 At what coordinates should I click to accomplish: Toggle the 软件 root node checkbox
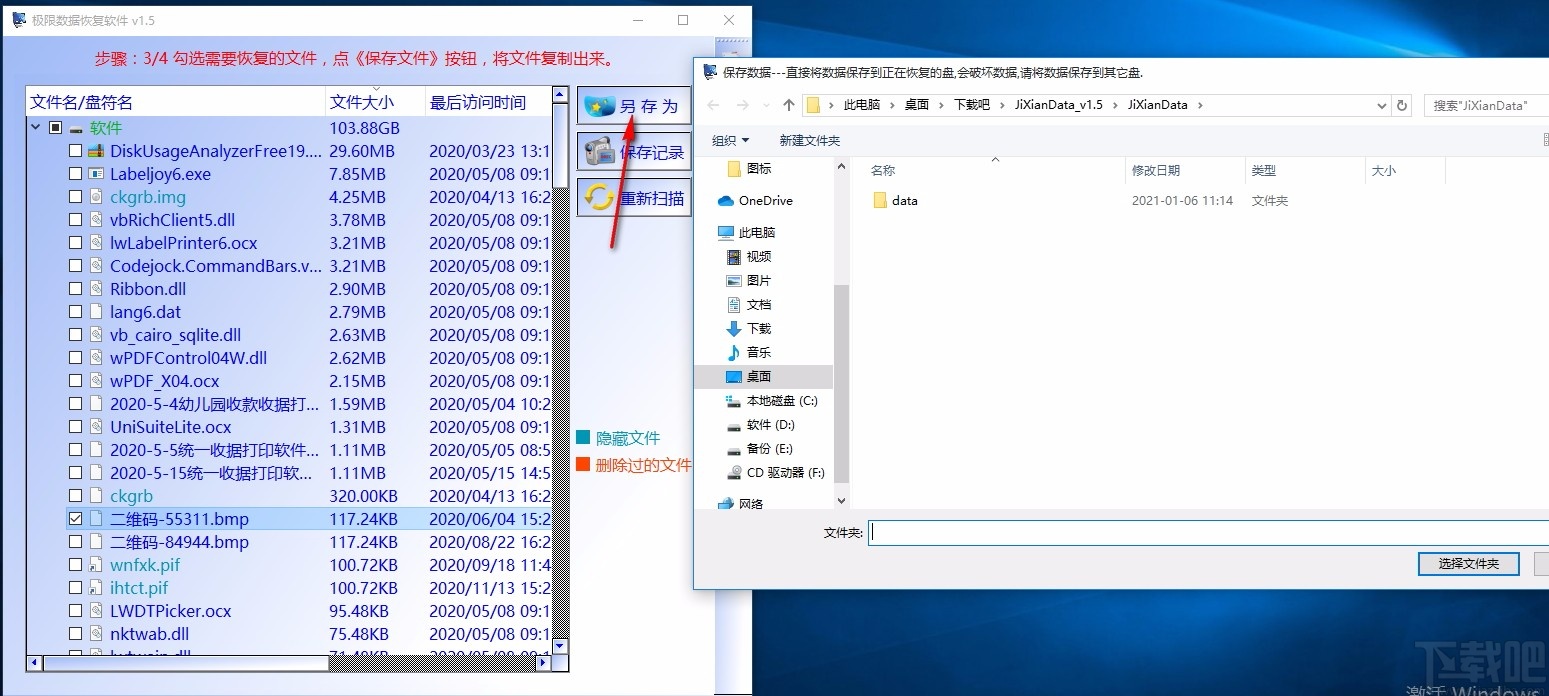pos(55,127)
